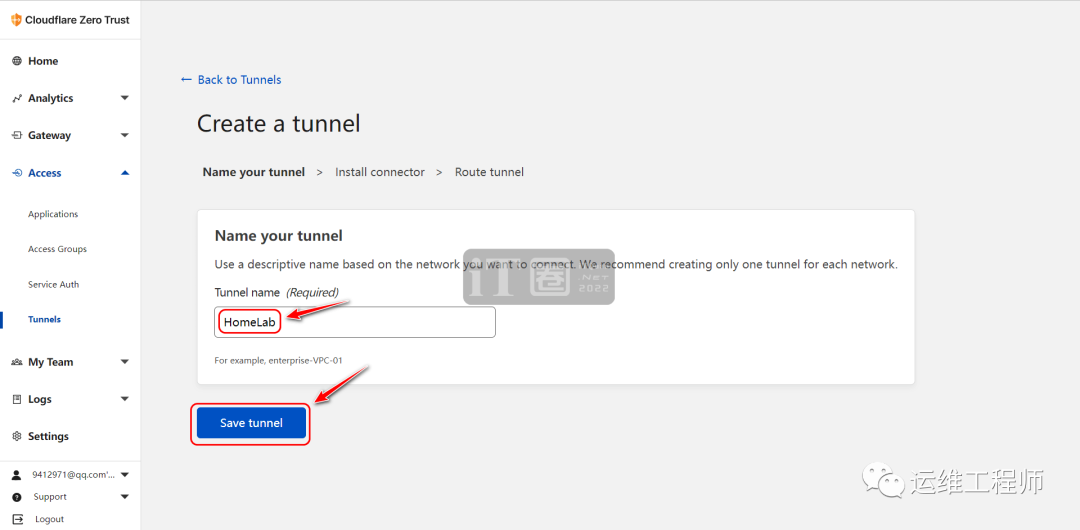Click the Name your tunnel step
Viewport: 1080px width, 530px height.
253,172
